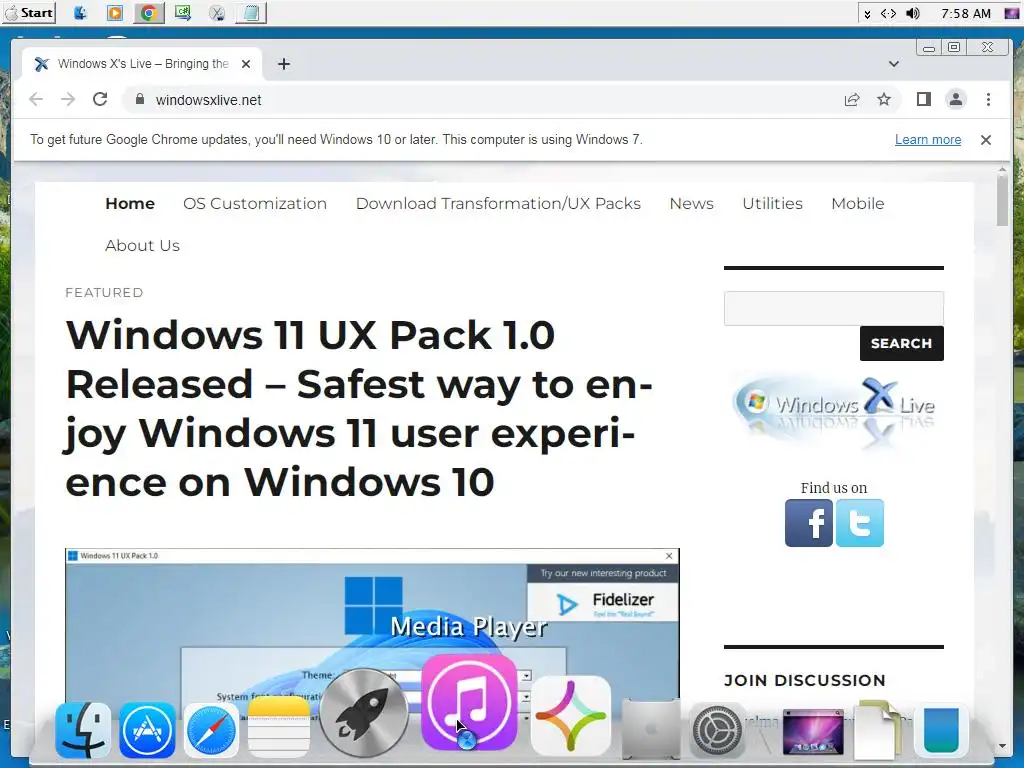This screenshot has width=1024, height=768.
Task: Open the Chrome three-dot menu
Action: pos(988,99)
